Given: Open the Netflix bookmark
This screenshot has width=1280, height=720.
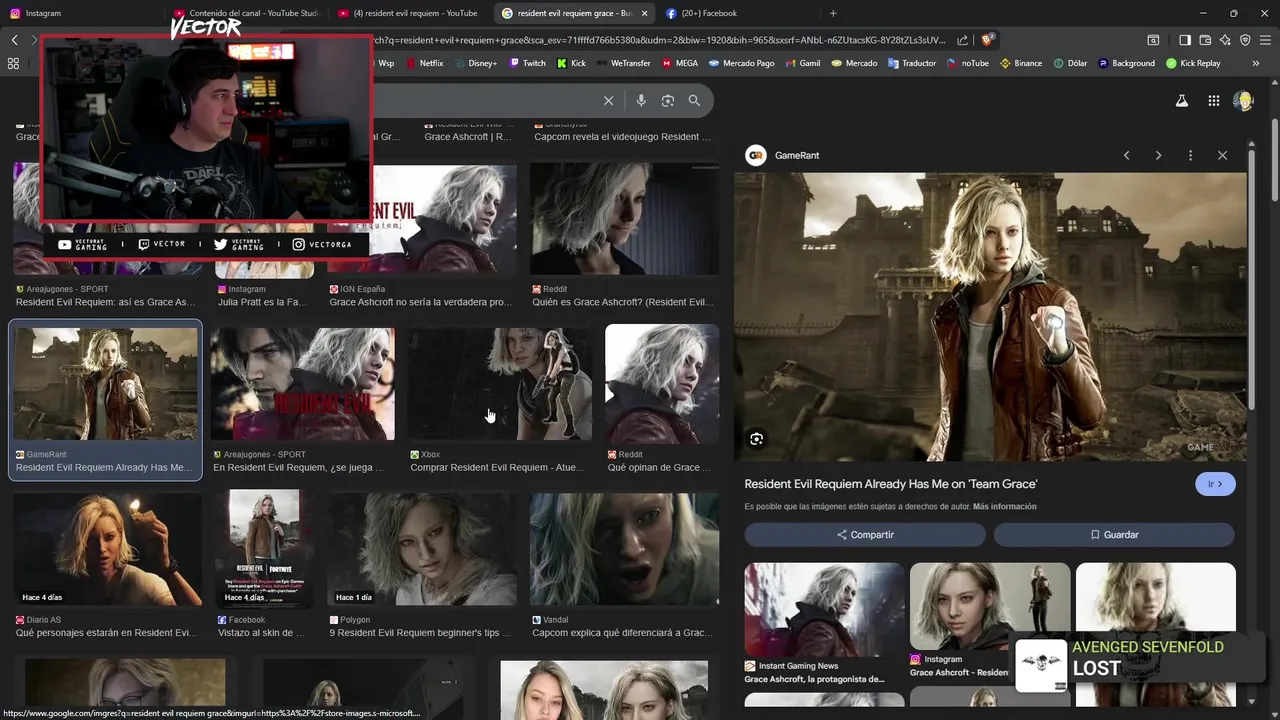Looking at the screenshot, I should click(424, 63).
